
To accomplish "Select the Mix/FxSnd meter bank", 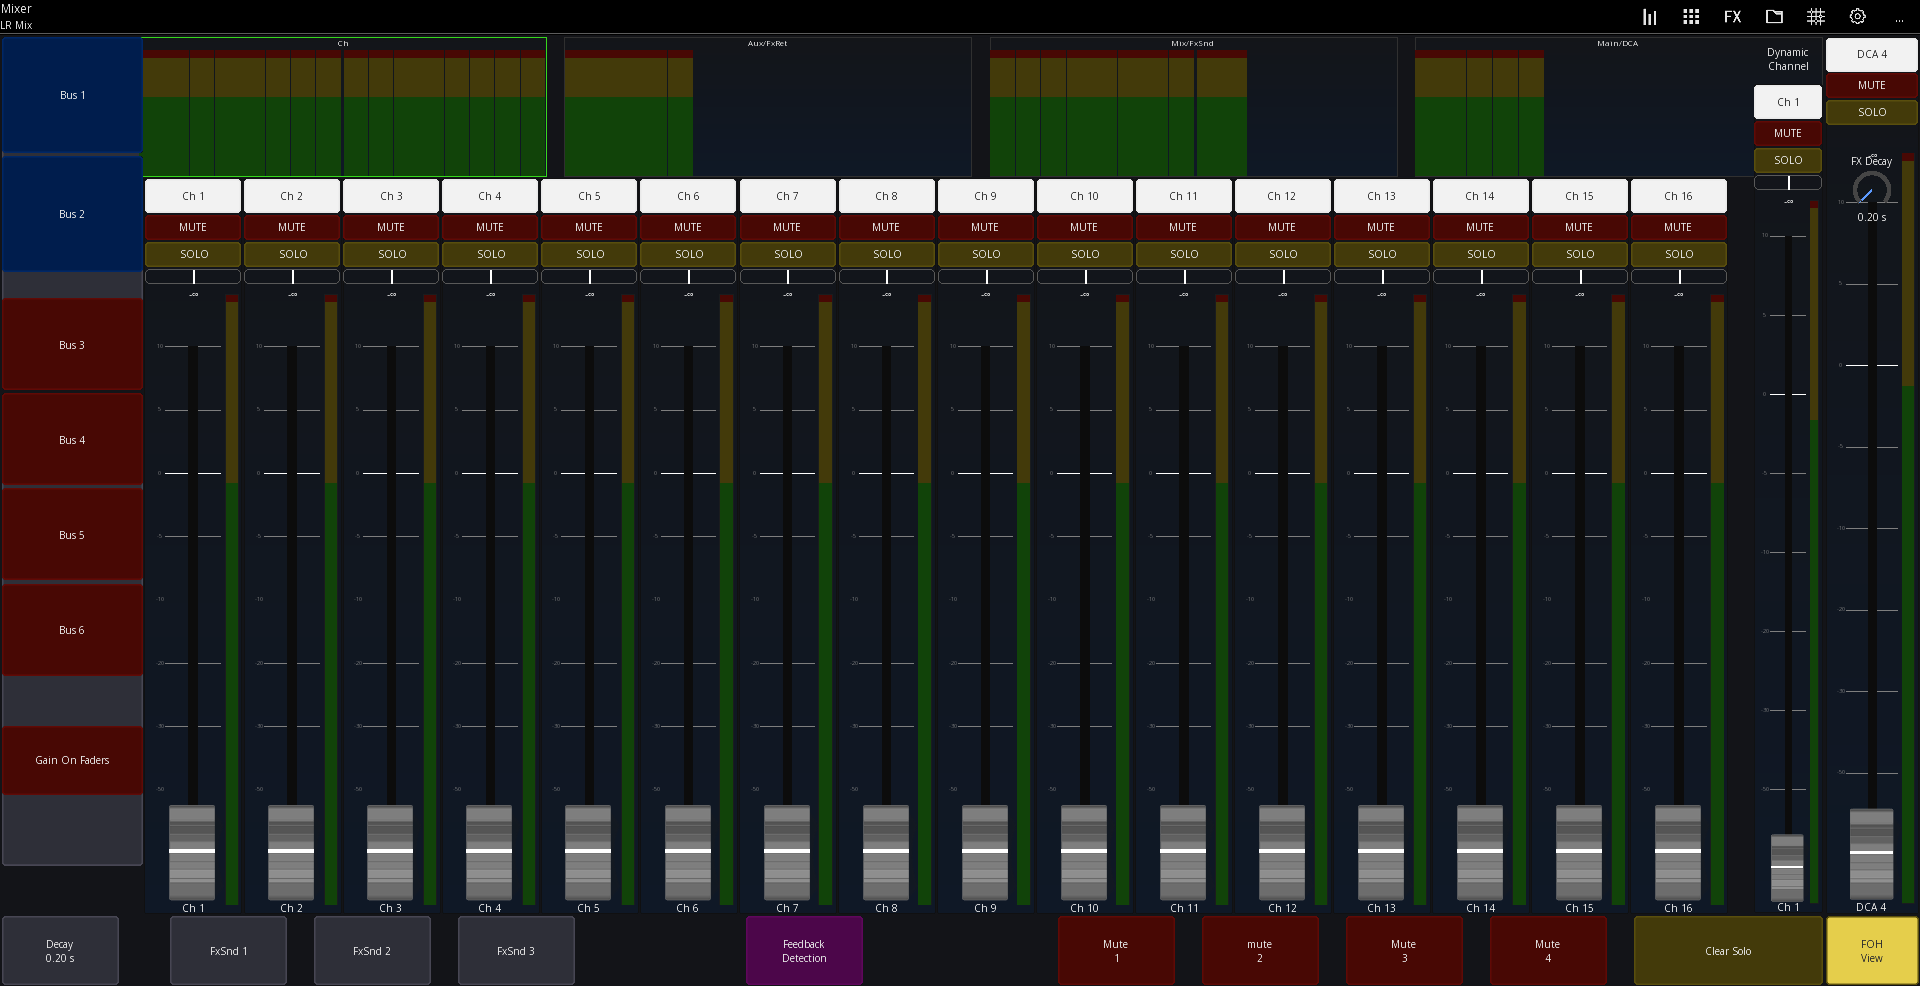I will 1193,107.
